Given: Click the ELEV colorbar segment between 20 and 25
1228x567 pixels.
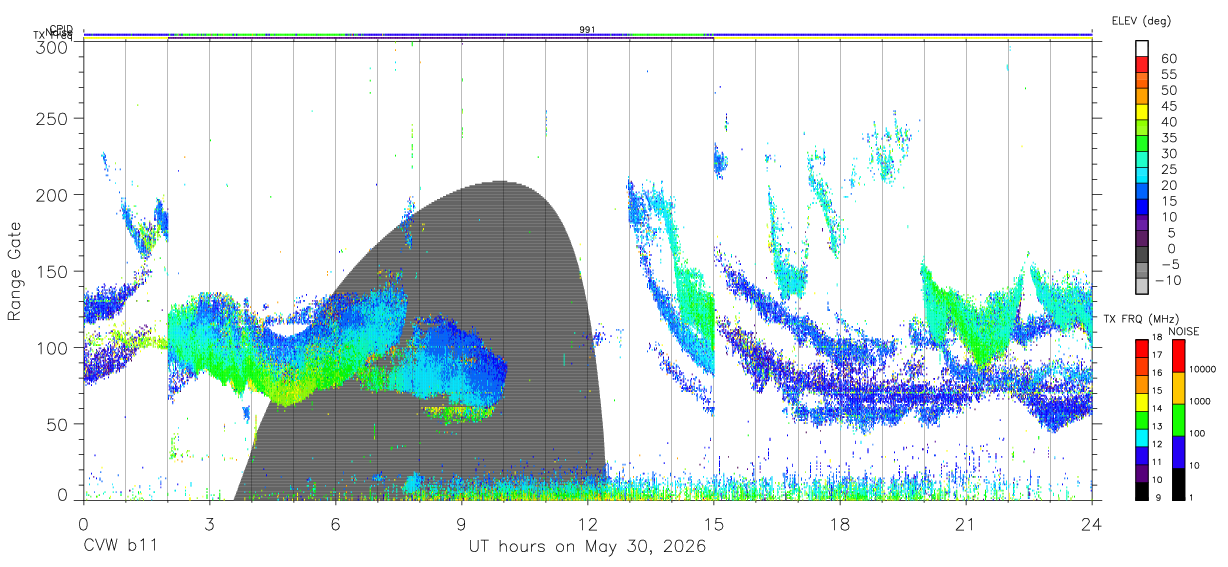Looking at the screenshot, I should [1142, 177].
